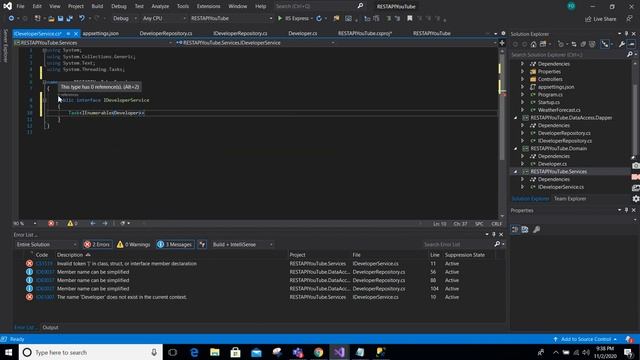Switch to the Team Explorer tab

570,199
